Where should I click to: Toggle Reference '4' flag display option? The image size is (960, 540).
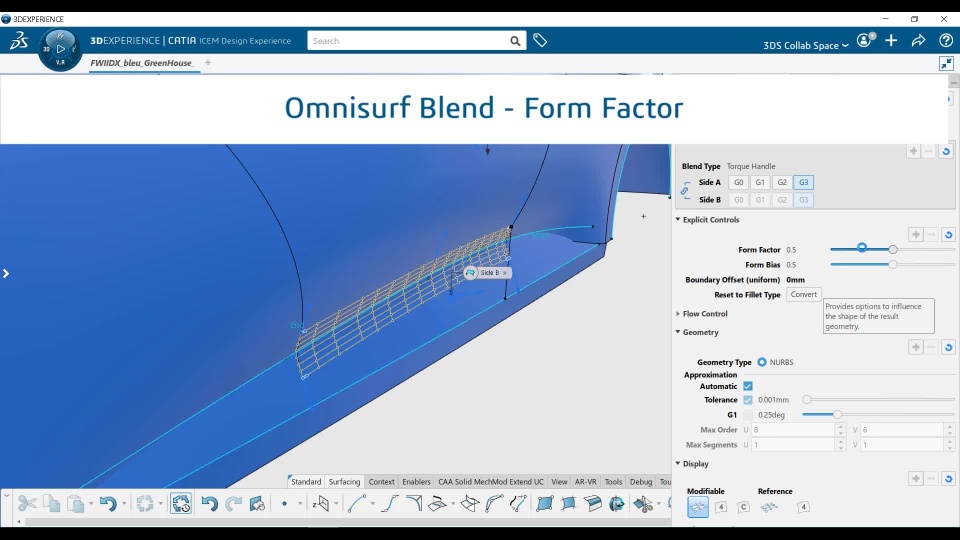click(x=803, y=507)
